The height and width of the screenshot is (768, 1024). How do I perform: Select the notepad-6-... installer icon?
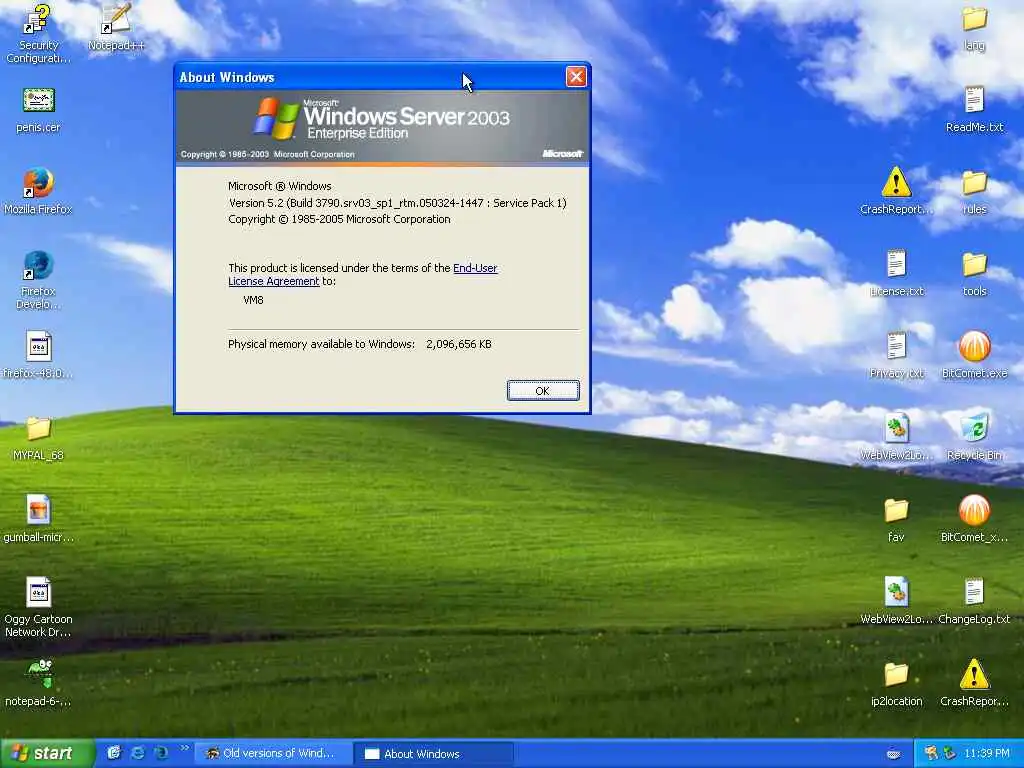click(38, 683)
